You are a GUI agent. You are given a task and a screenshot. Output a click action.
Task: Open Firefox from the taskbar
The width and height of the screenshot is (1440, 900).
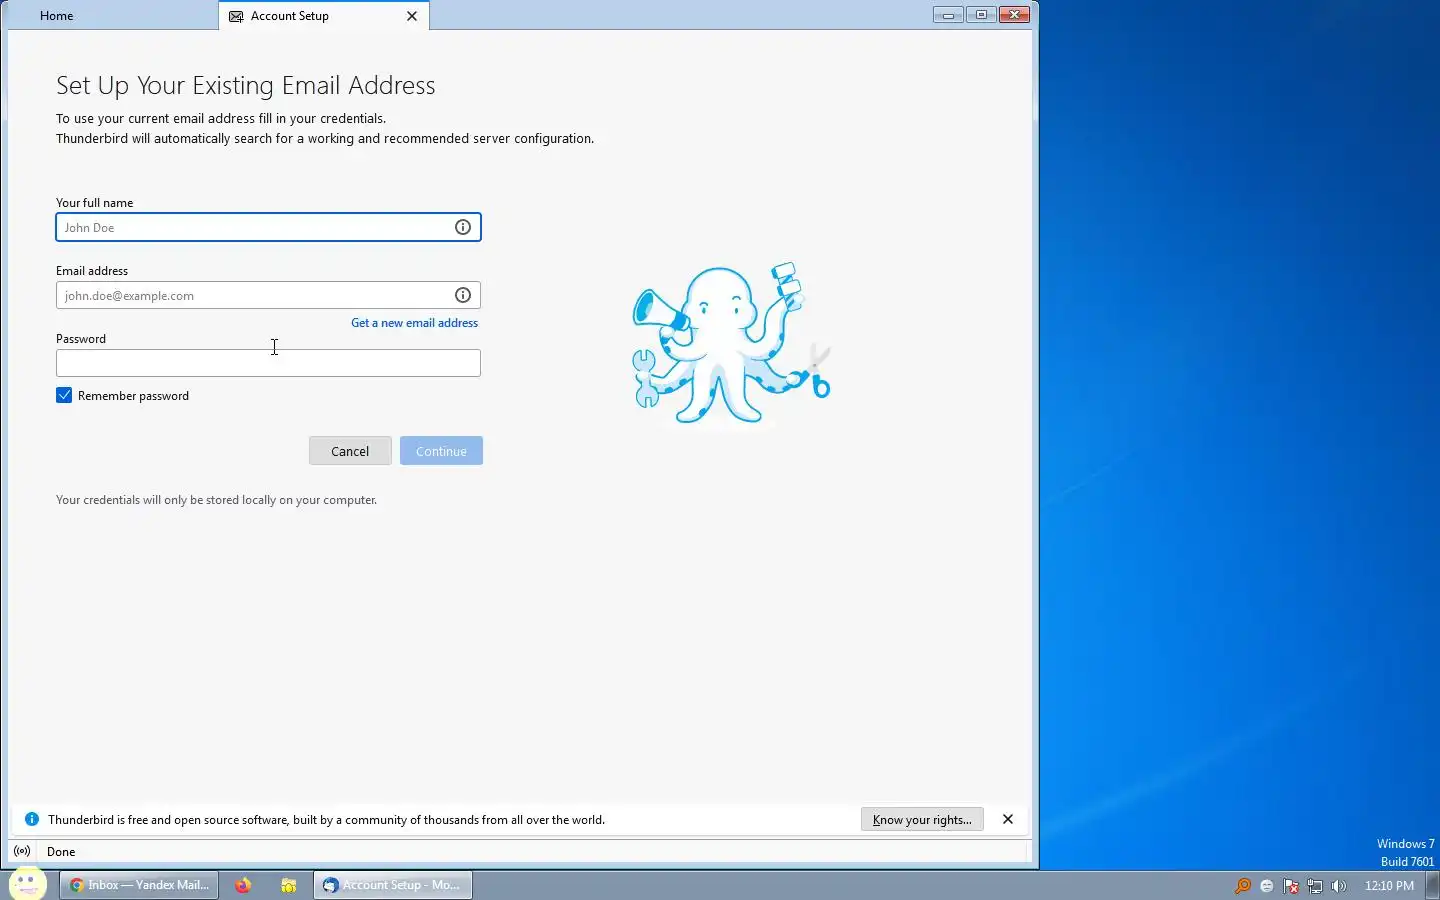[243, 885]
